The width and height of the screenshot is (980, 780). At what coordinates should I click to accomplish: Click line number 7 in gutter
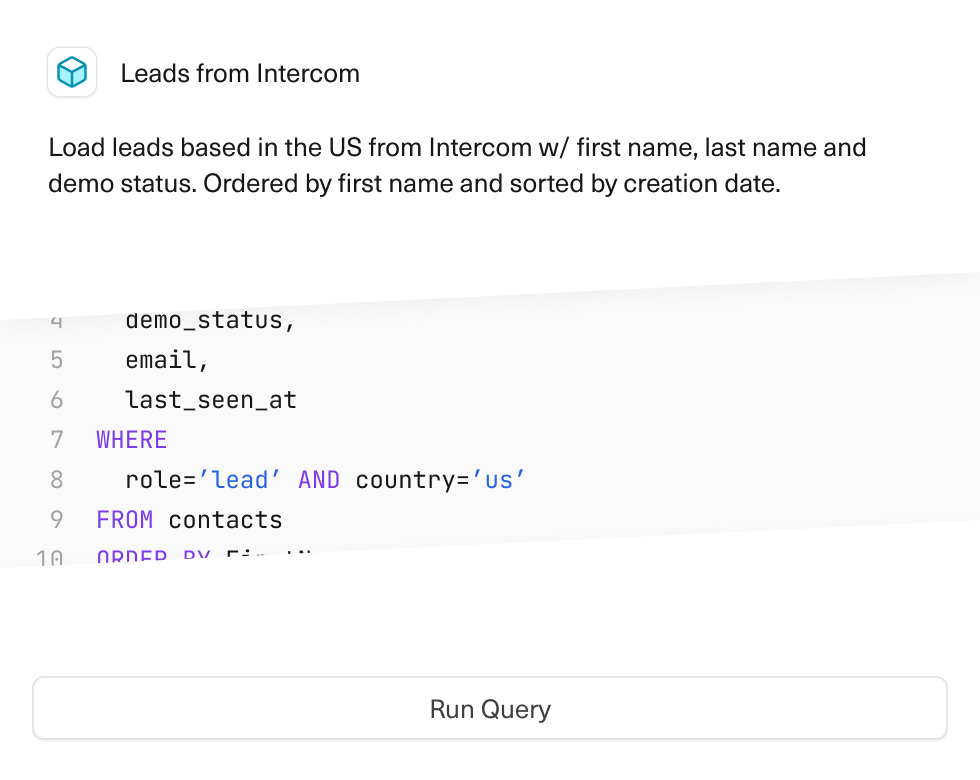click(x=56, y=440)
